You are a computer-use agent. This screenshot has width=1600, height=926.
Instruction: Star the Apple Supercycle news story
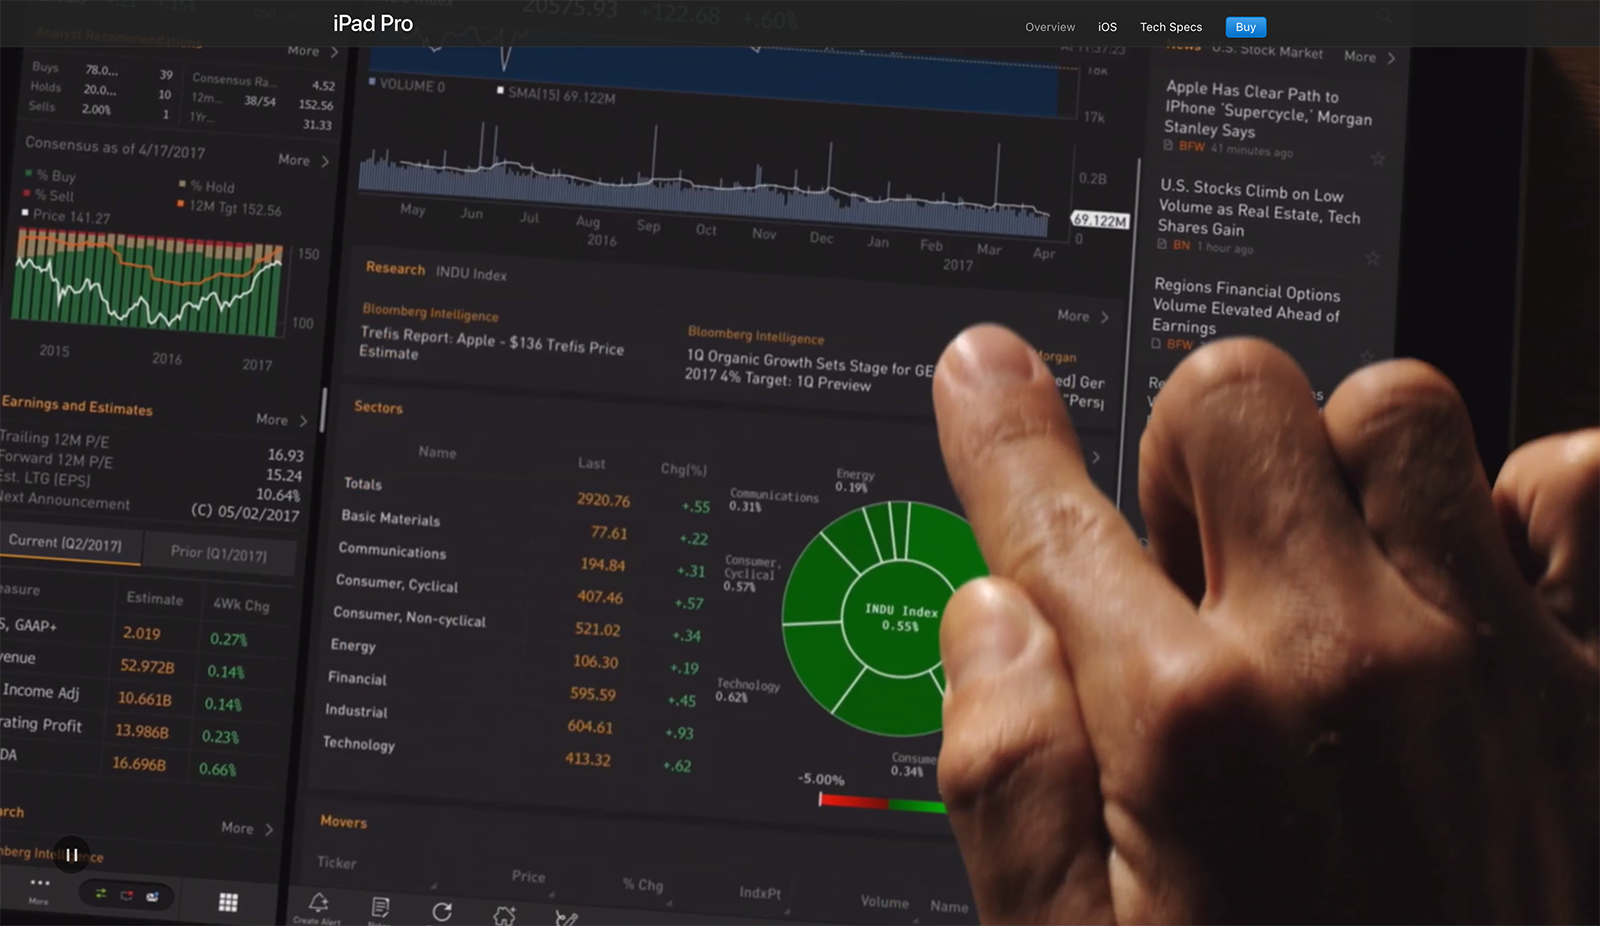click(1377, 159)
